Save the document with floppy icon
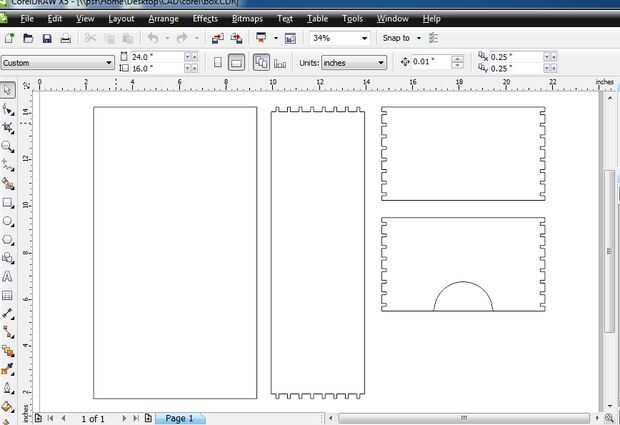Viewport: 620px width, 425px height. [47, 38]
